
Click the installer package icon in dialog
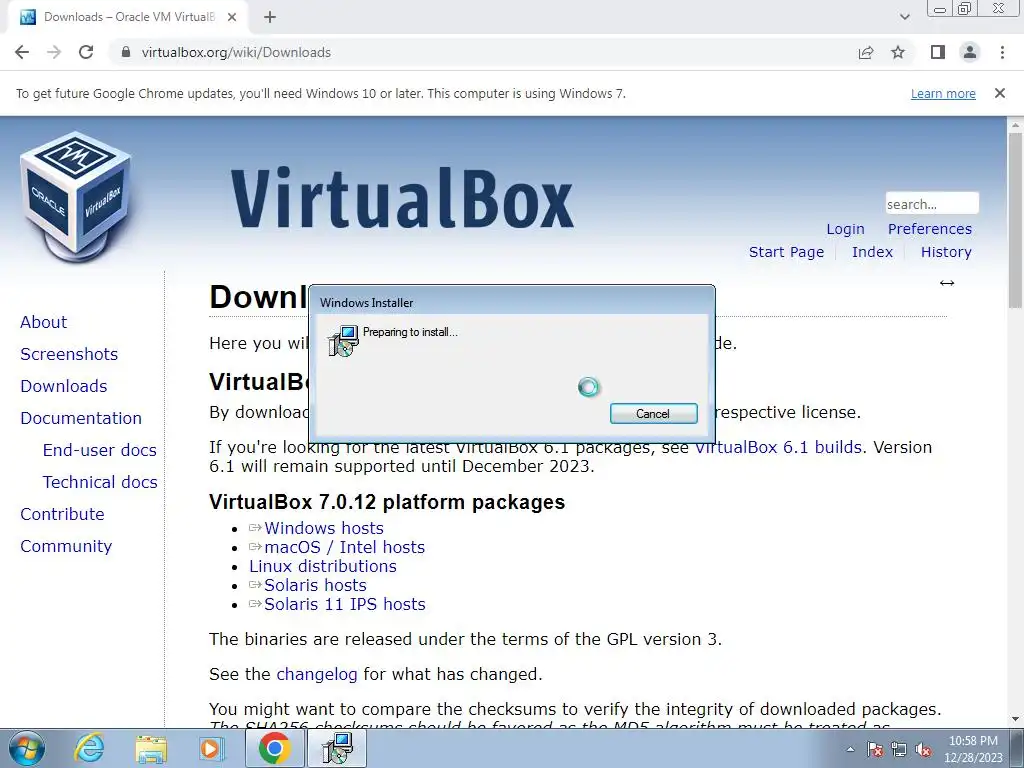point(344,340)
